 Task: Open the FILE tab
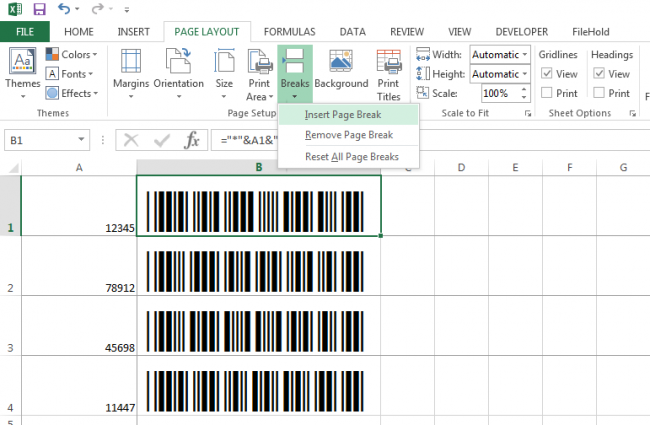pyautogui.click(x=25, y=32)
